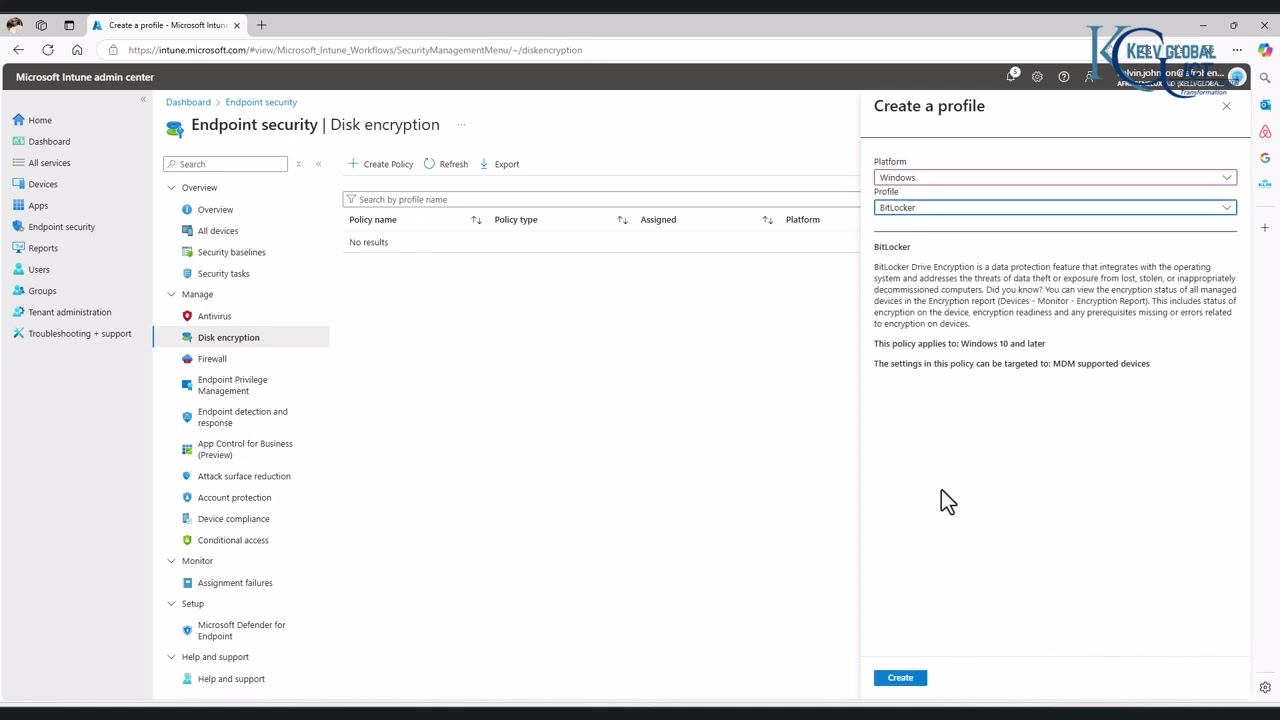Click the Dashboard breadcrumb link
This screenshot has width=1280, height=720.
pos(188,102)
